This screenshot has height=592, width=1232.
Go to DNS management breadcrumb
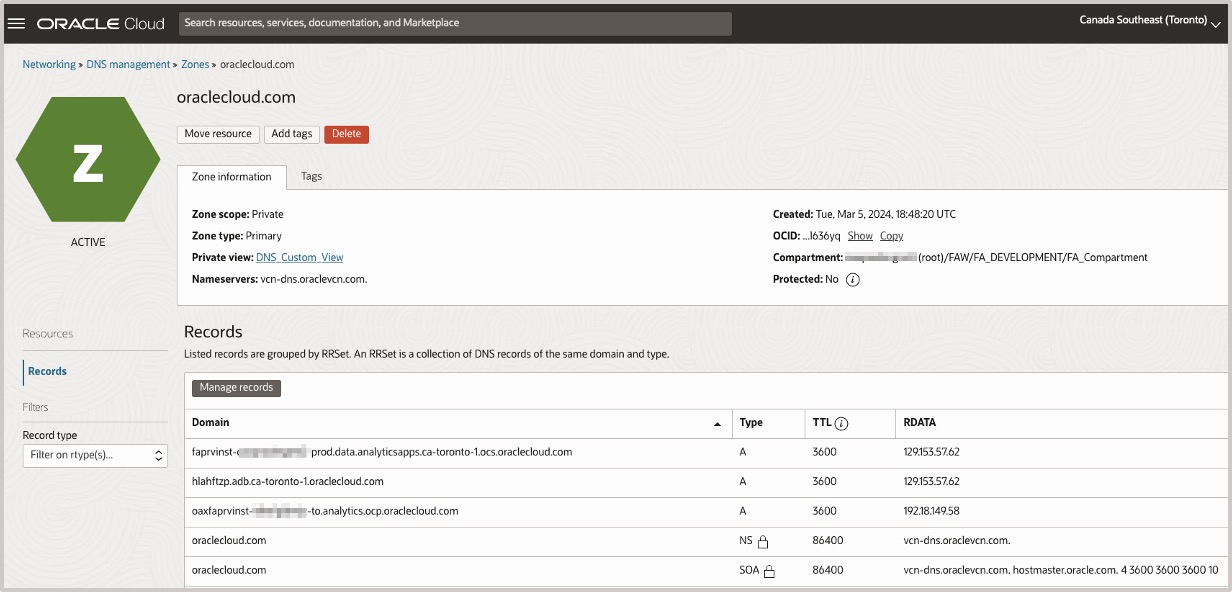pyautogui.click(x=128, y=64)
